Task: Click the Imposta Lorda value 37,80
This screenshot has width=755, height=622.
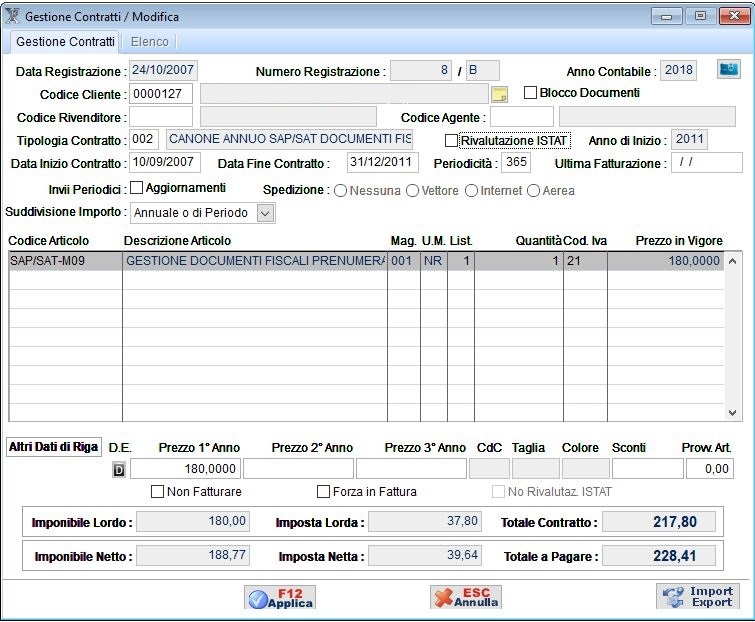Action: 425,521
